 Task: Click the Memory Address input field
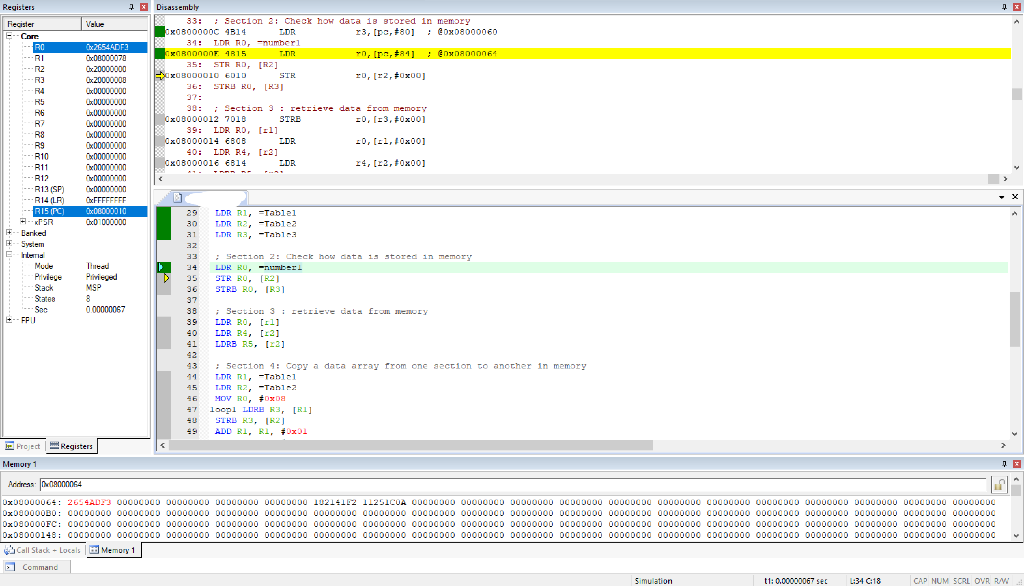(513, 484)
